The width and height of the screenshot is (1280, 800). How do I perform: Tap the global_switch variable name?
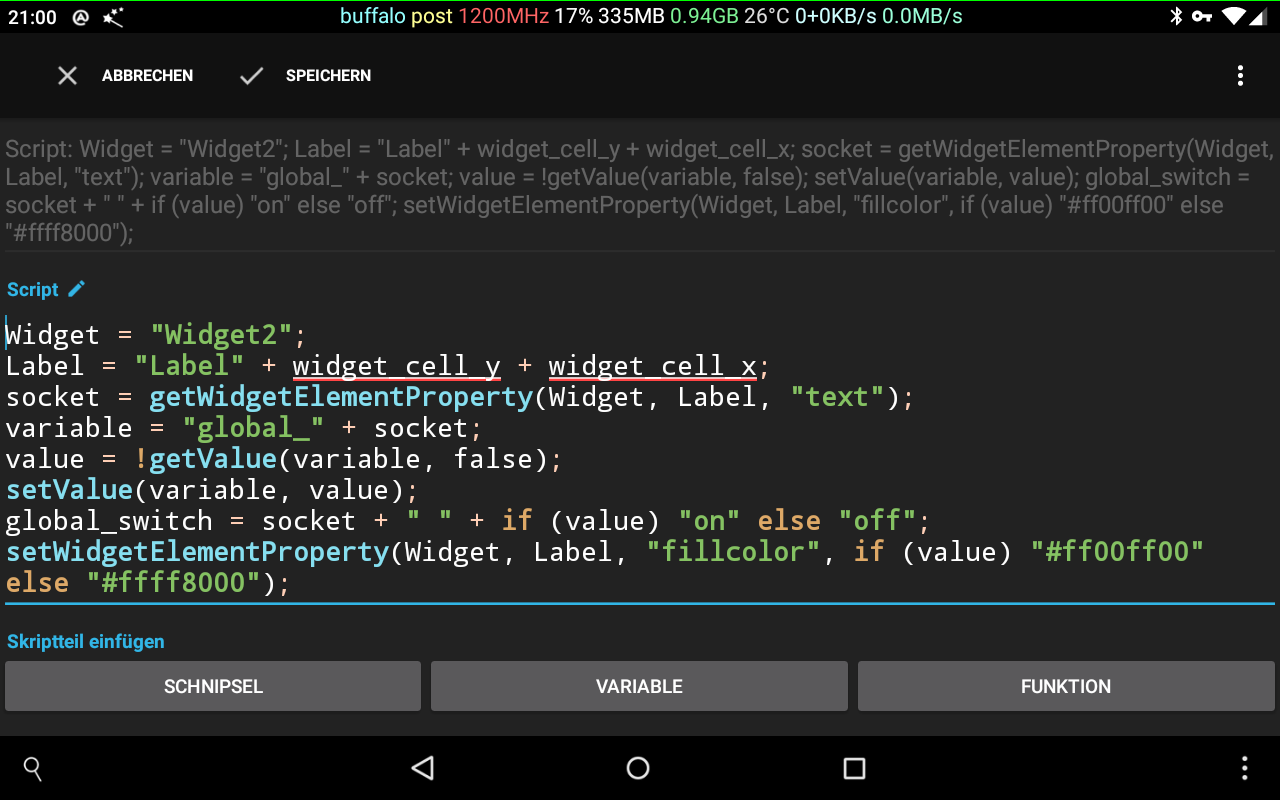[x=109, y=521]
